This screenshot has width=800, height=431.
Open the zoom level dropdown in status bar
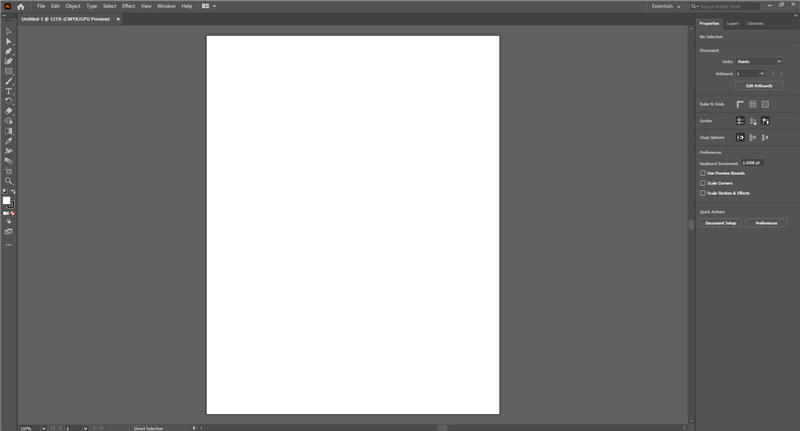click(43, 428)
